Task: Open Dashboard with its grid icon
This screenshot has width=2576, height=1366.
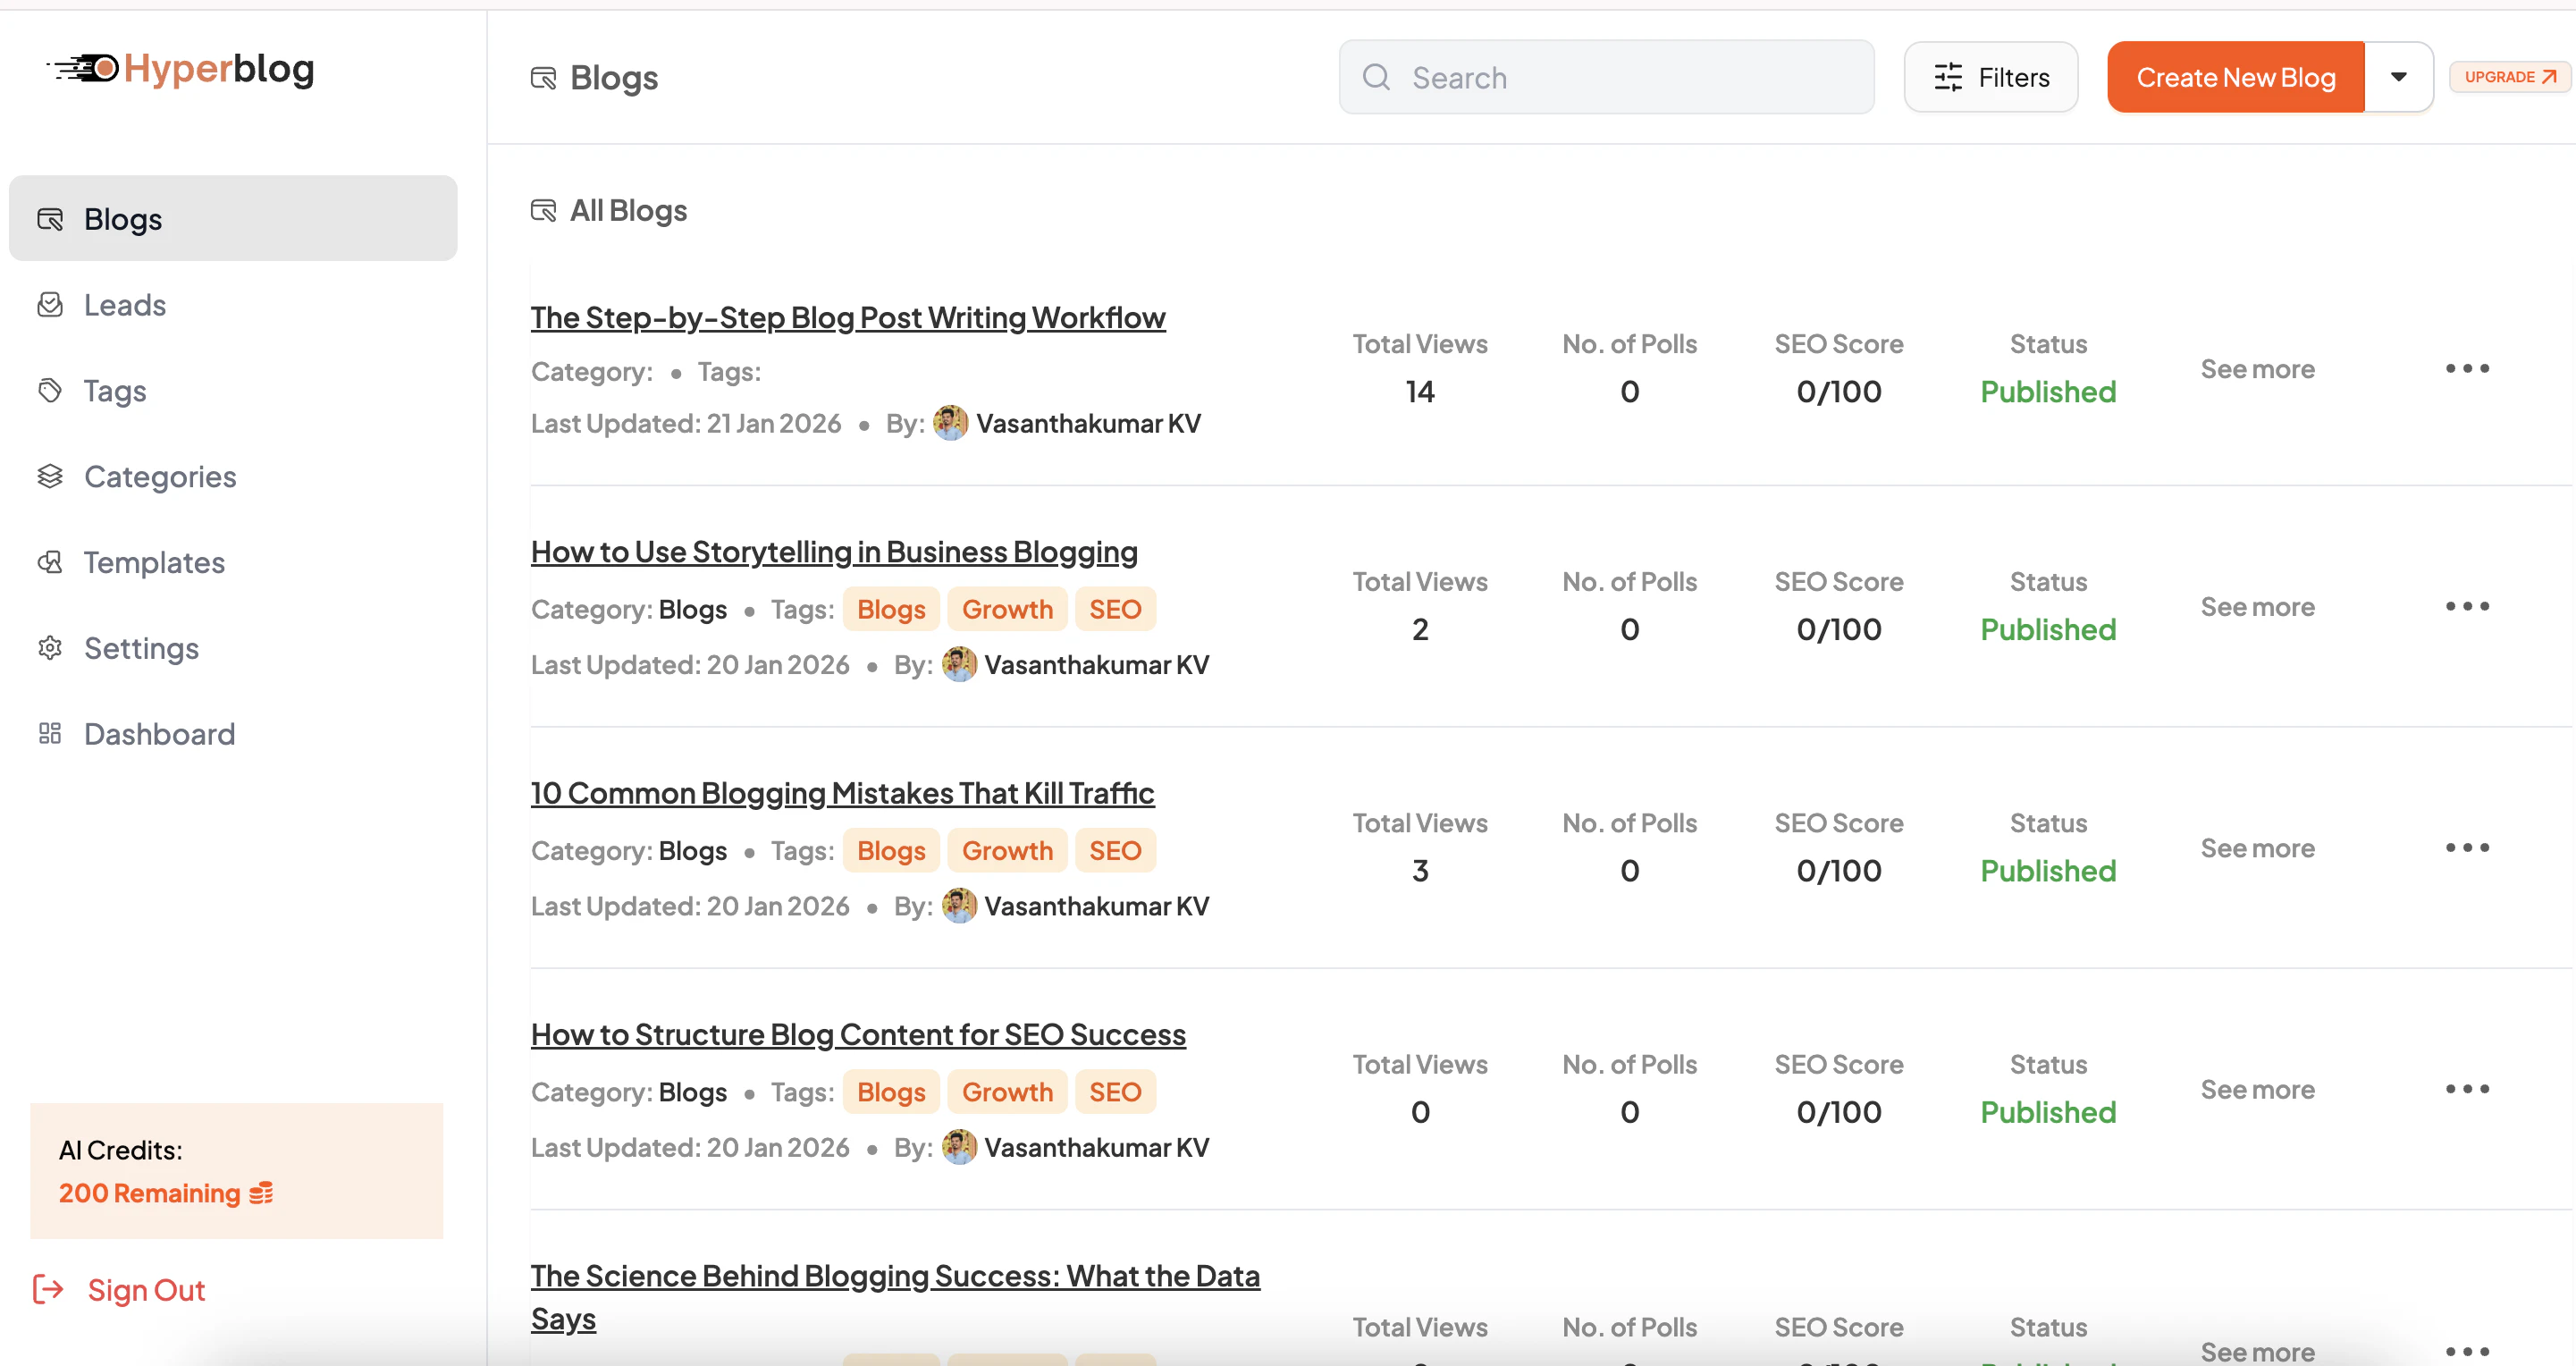Action: point(50,733)
